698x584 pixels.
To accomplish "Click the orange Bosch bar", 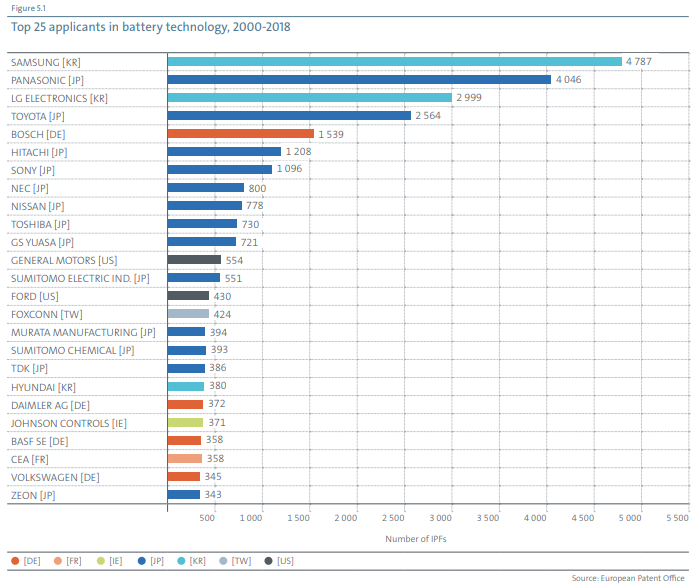I will (240, 133).
